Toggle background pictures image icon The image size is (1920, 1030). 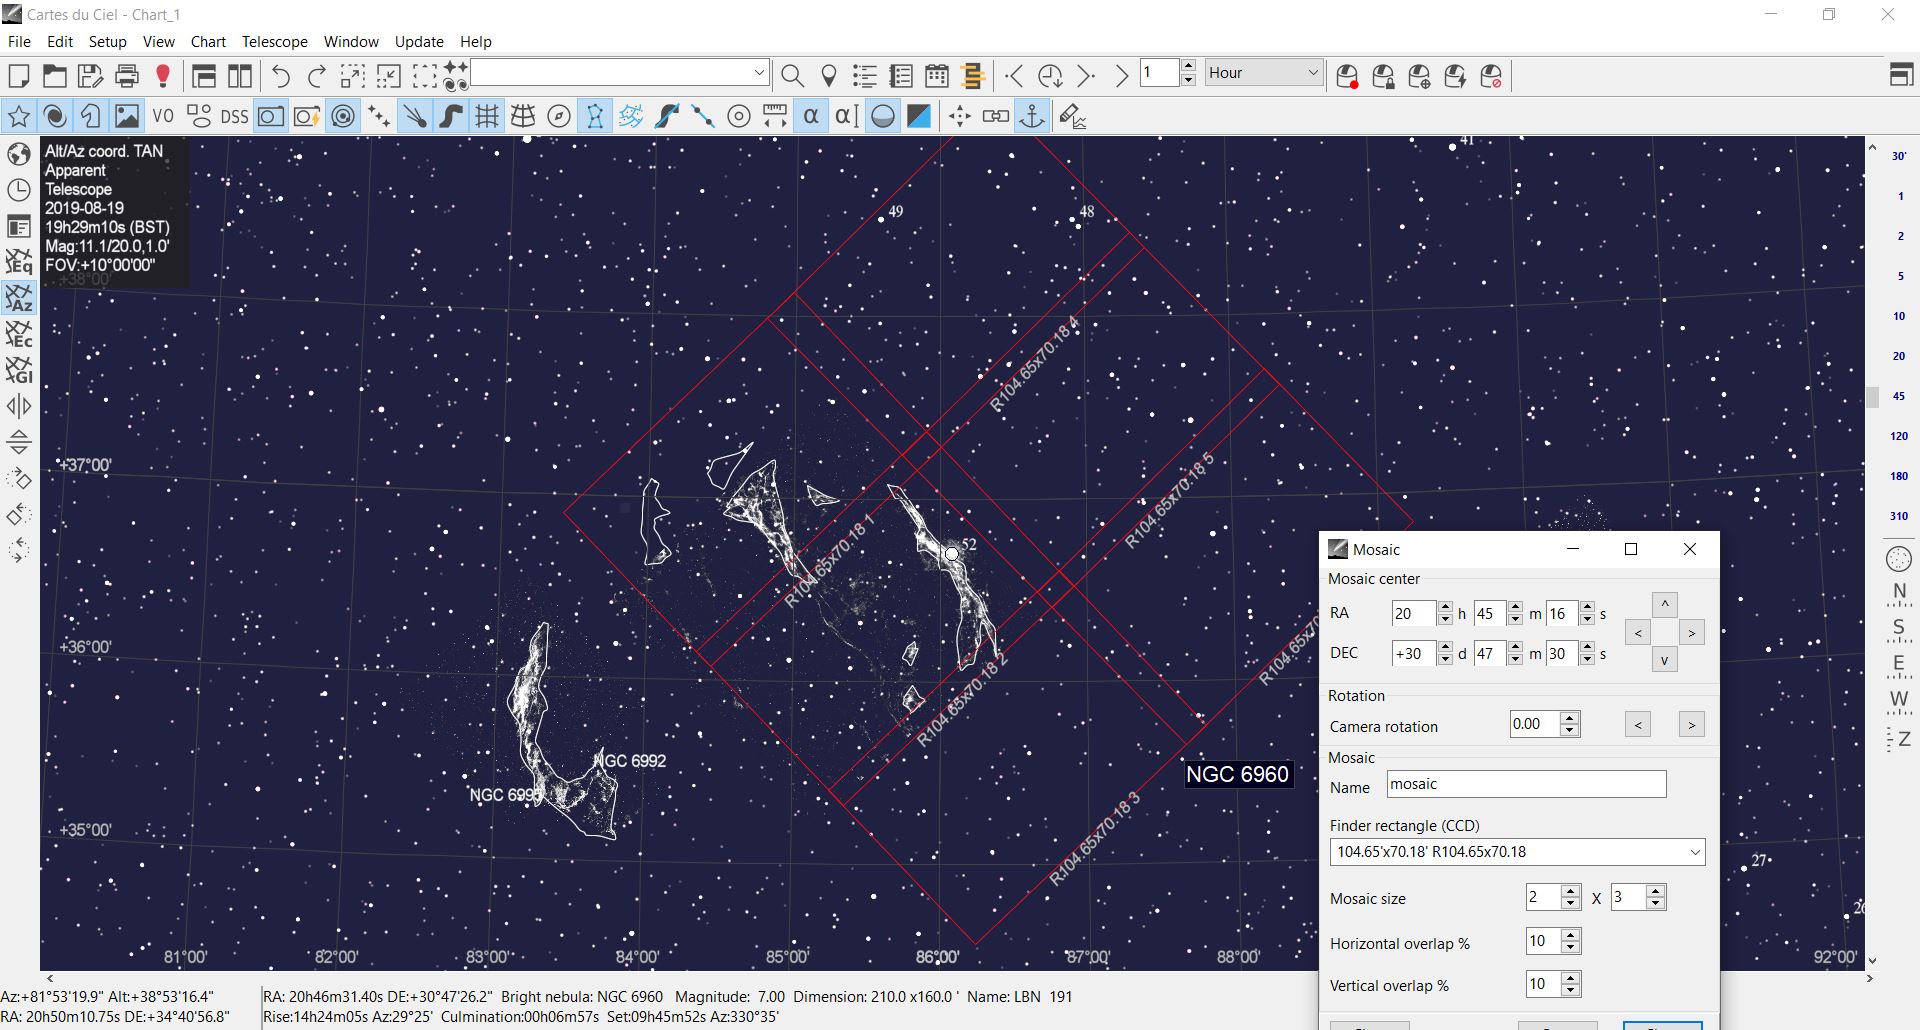coord(127,117)
